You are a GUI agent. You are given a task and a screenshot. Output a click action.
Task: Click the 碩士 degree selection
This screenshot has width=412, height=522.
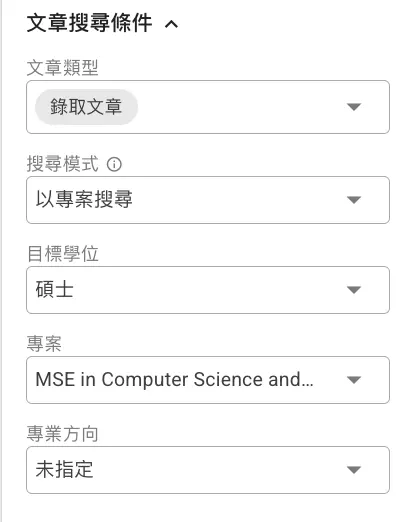coord(55,290)
